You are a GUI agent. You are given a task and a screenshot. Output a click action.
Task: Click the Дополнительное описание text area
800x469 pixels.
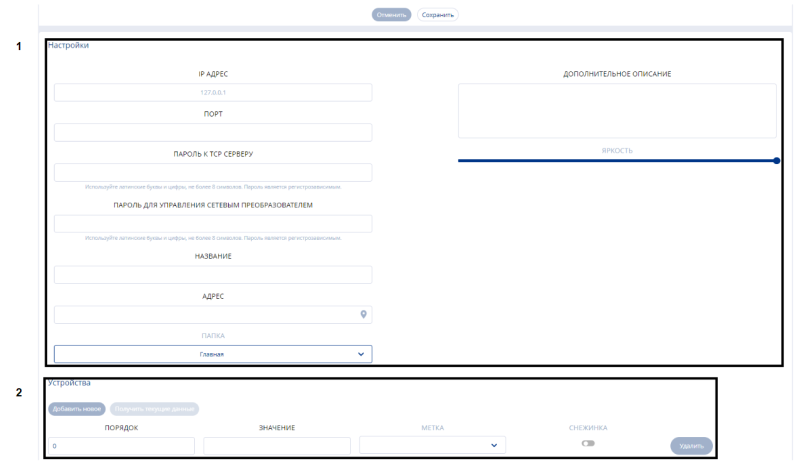(617, 110)
